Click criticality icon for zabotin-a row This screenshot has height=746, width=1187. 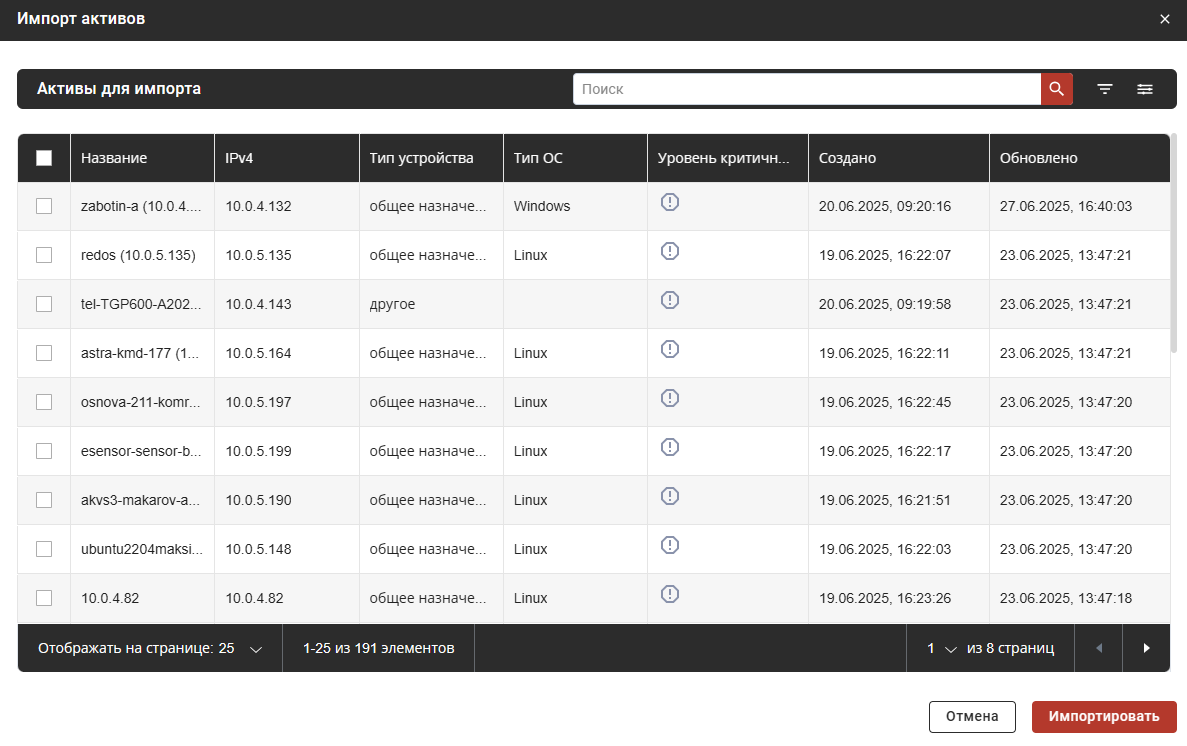coord(670,202)
